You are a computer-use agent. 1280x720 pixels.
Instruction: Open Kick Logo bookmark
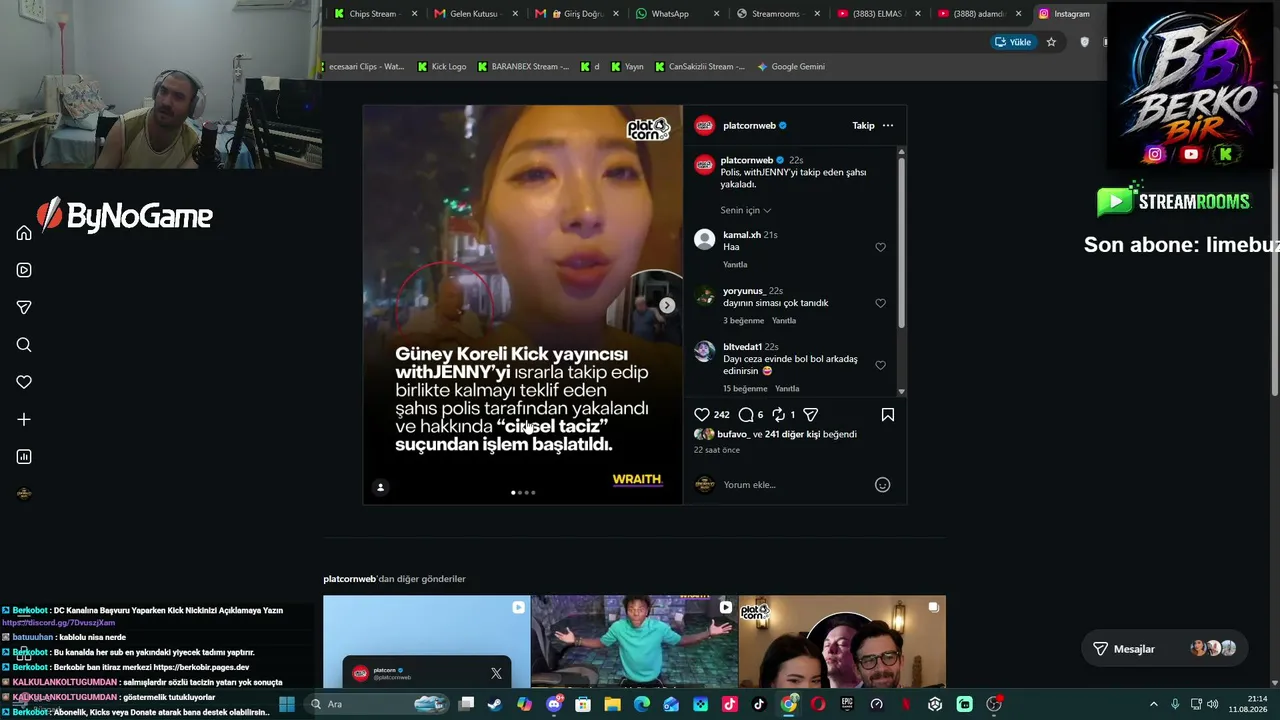(x=441, y=67)
